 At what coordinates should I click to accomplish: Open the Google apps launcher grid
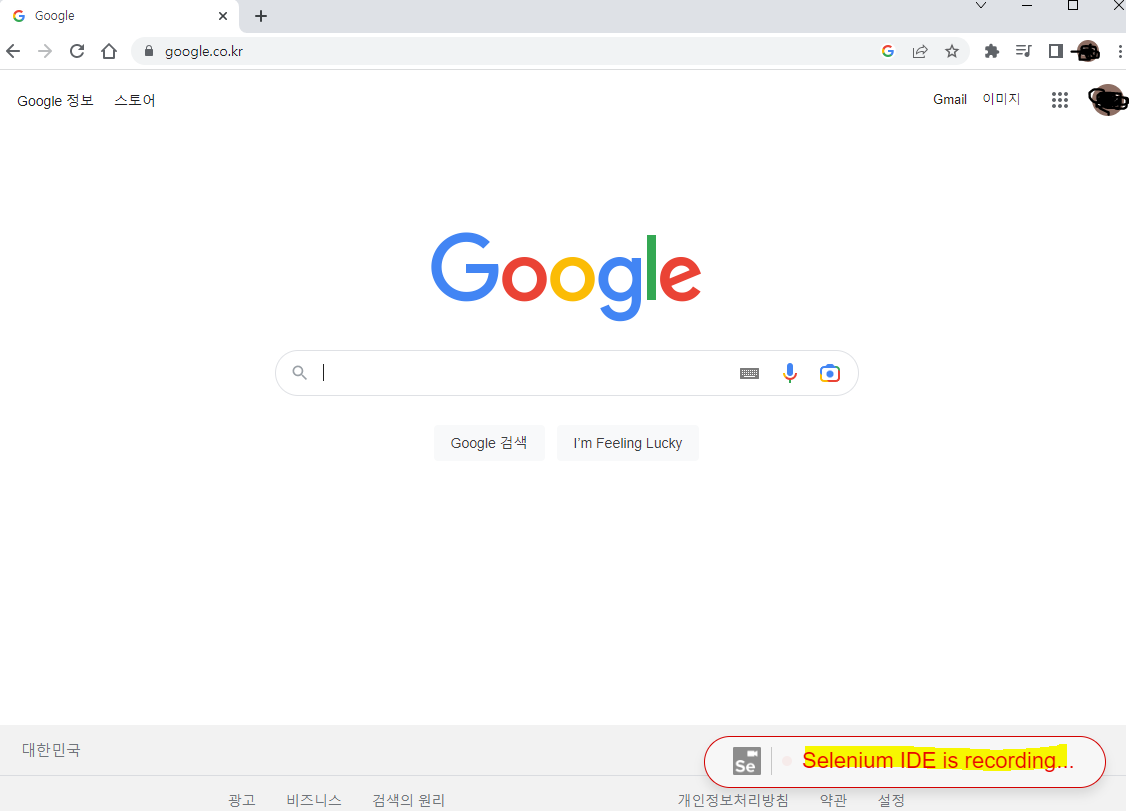(x=1059, y=100)
